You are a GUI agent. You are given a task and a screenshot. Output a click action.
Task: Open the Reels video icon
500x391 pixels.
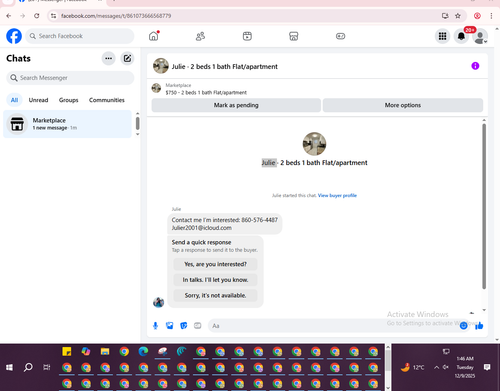(247, 36)
